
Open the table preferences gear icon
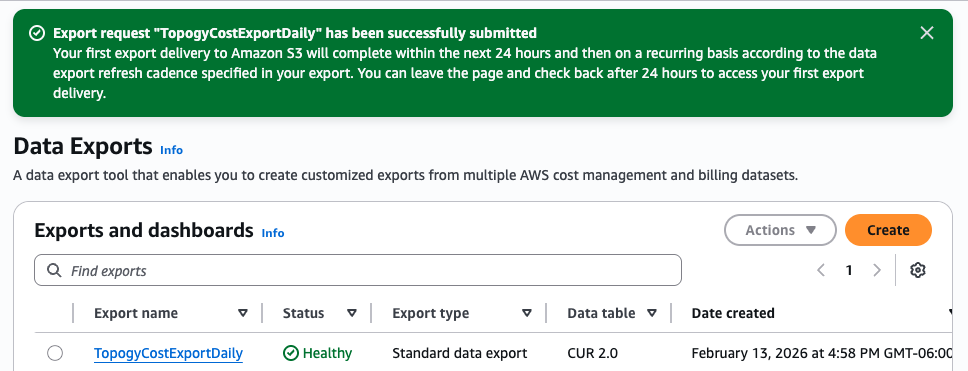click(918, 270)
